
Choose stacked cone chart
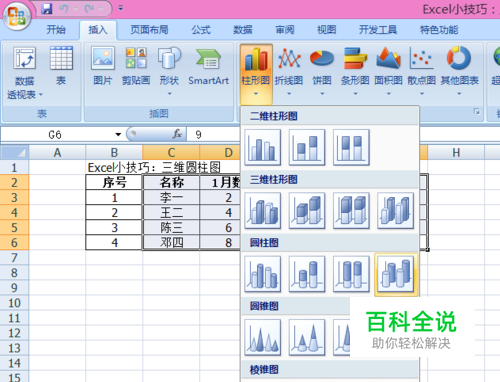[x=307, y=337]
